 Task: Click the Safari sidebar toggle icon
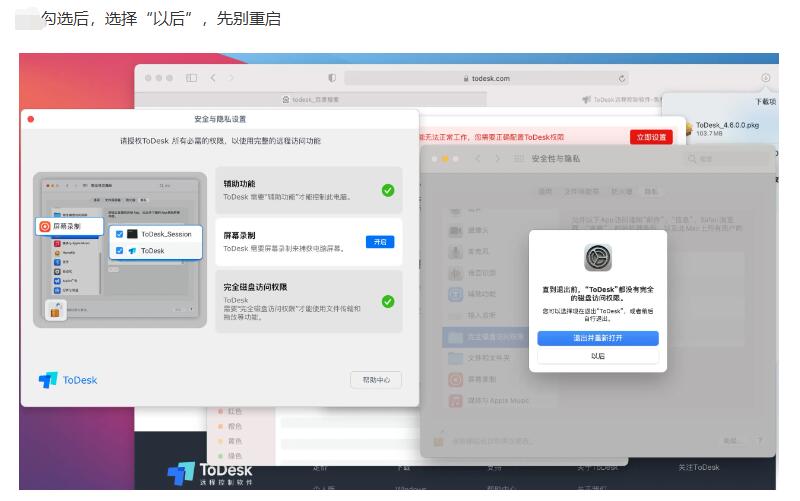[x=191, y=78]
